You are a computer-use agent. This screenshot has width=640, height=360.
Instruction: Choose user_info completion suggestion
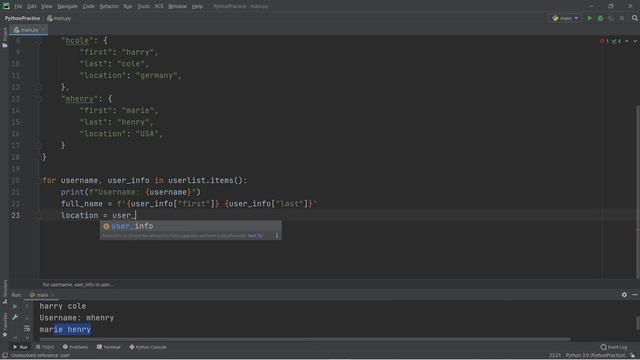[x=191, y=226]
